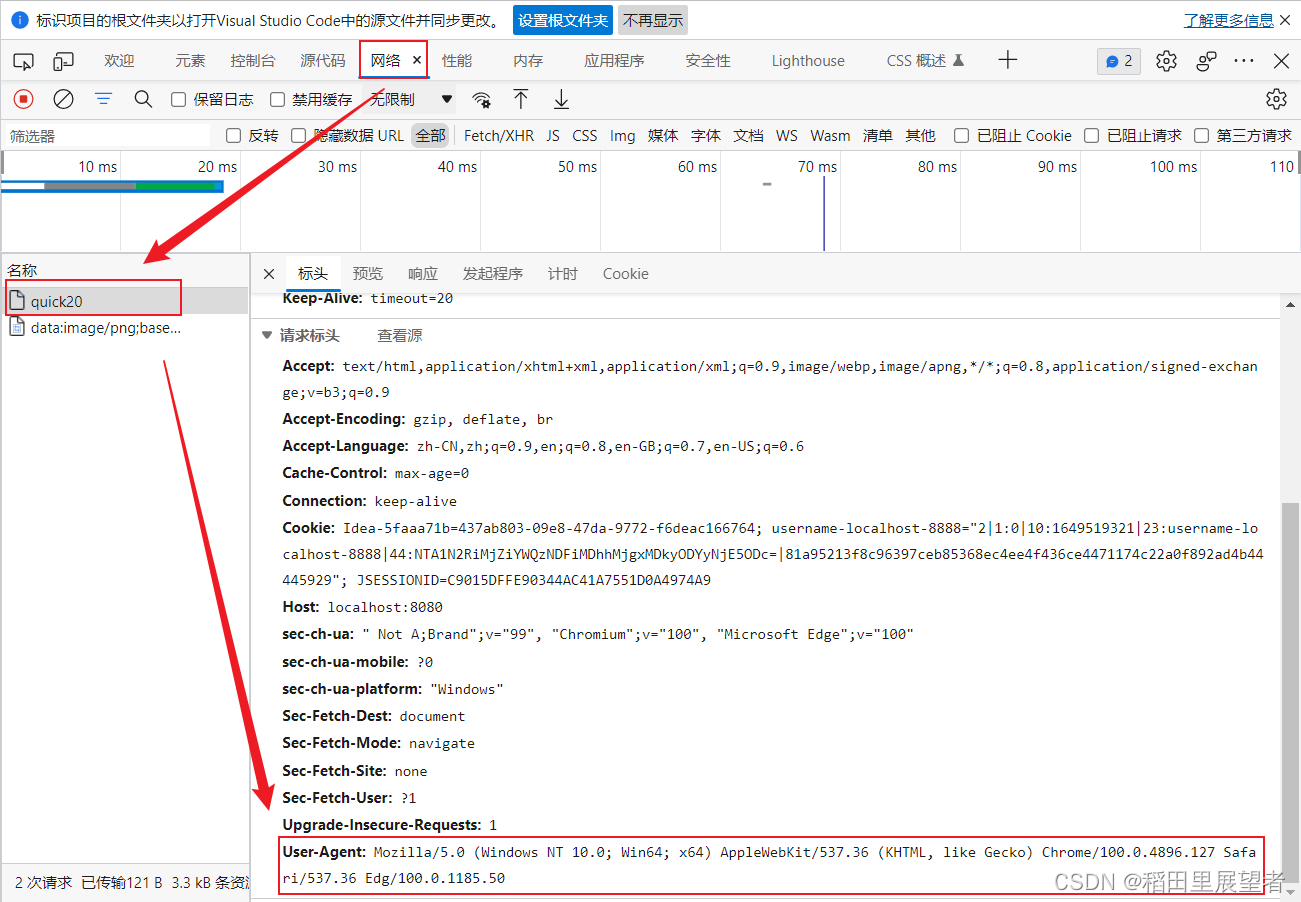The width and height of the screenshot is (1301, 902).
Task: Enable the Disable cache checkbox (禁用缓存)
Action: pyautogui.click(x=278, y=100)
